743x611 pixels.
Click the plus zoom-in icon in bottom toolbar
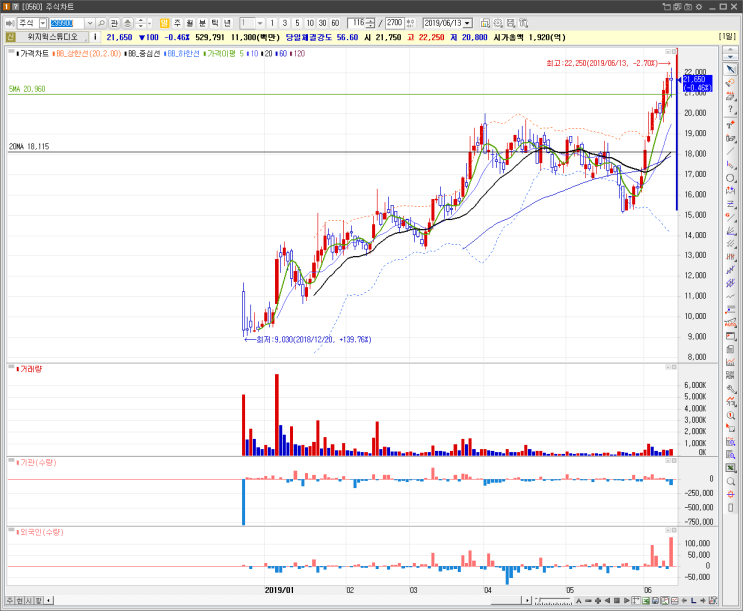[x=598, y=601]
